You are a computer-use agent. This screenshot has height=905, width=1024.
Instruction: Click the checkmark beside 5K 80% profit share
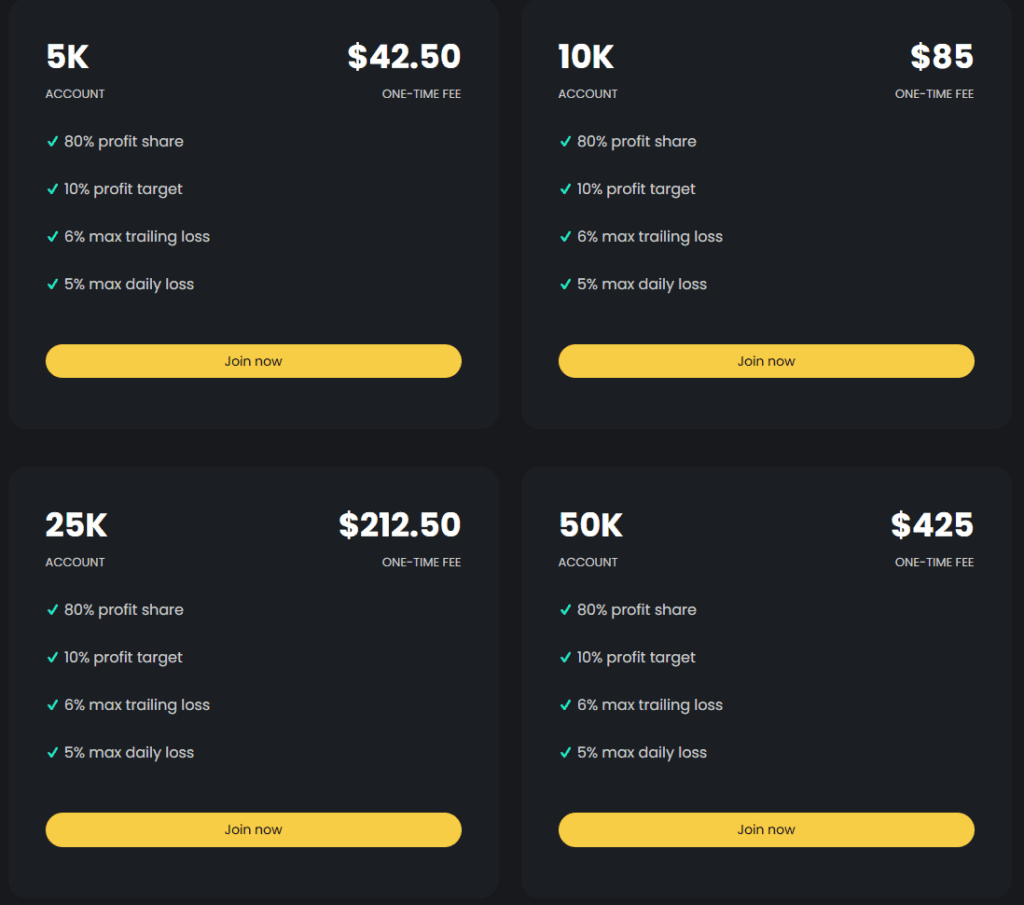[52, 142]
